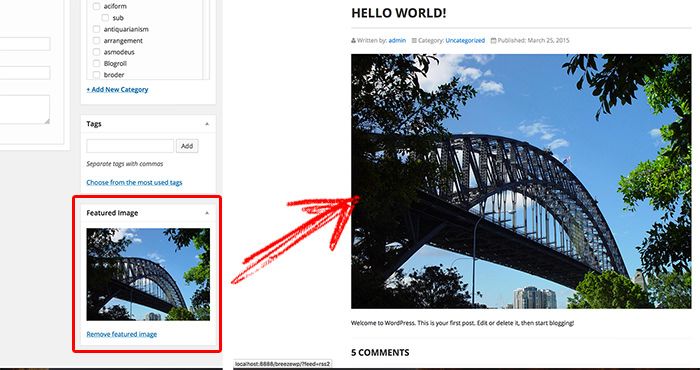The image size is (700, 370).
Task: Check the sub category checkbox
Action: 105,18
